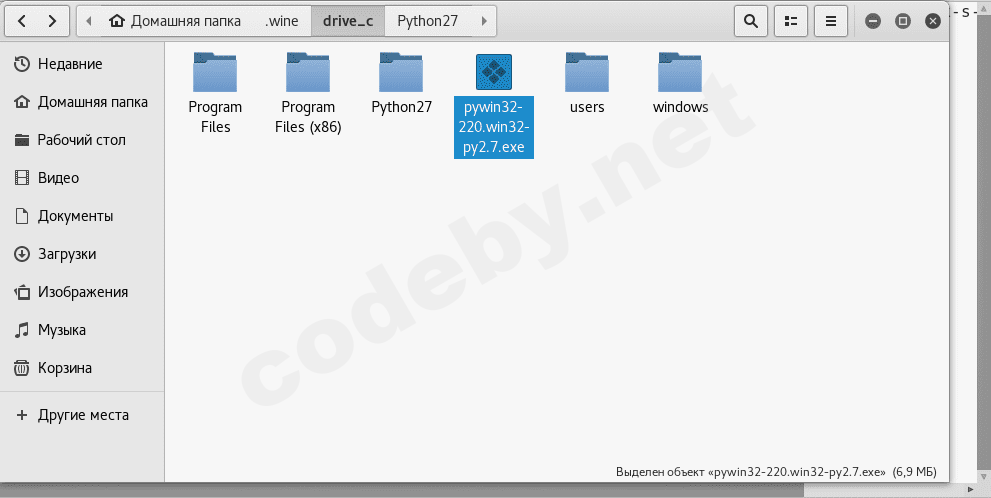Navigate to Домашняя папка in the path bar

coord(174,21)
